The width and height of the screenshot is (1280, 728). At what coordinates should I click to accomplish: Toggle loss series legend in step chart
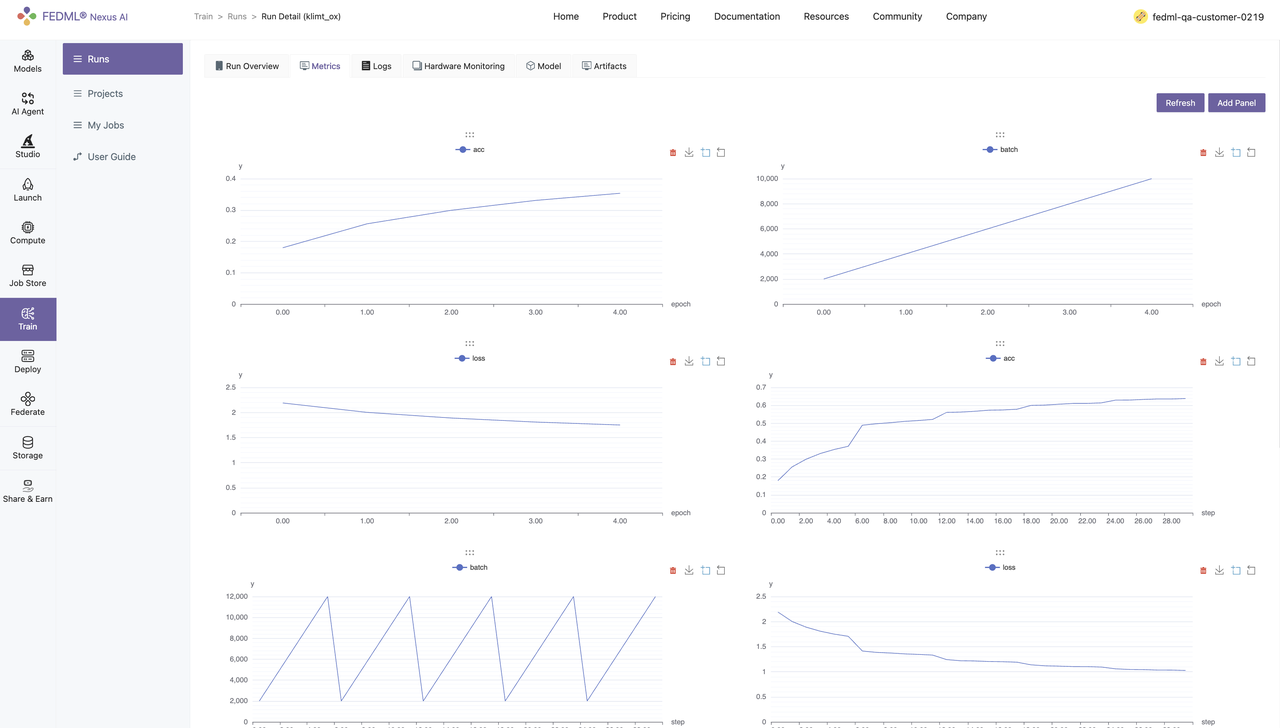[x=1000, y=567]
